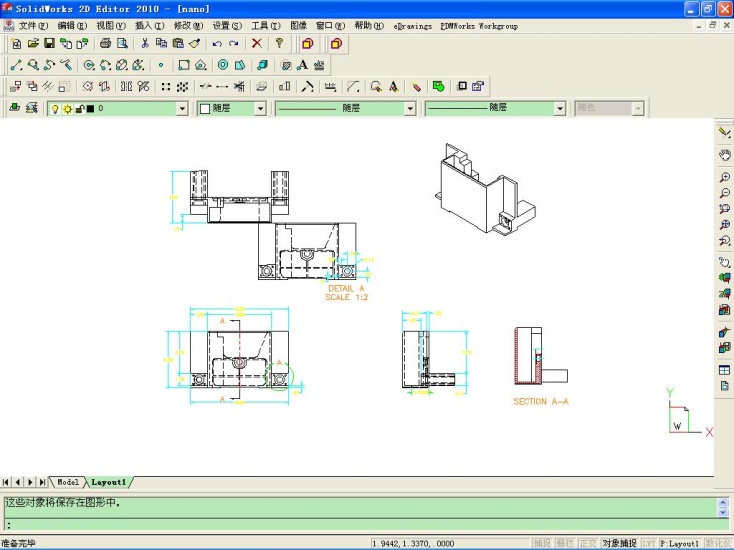
Task: Undo the last action
Action: [x=217, y=44]
